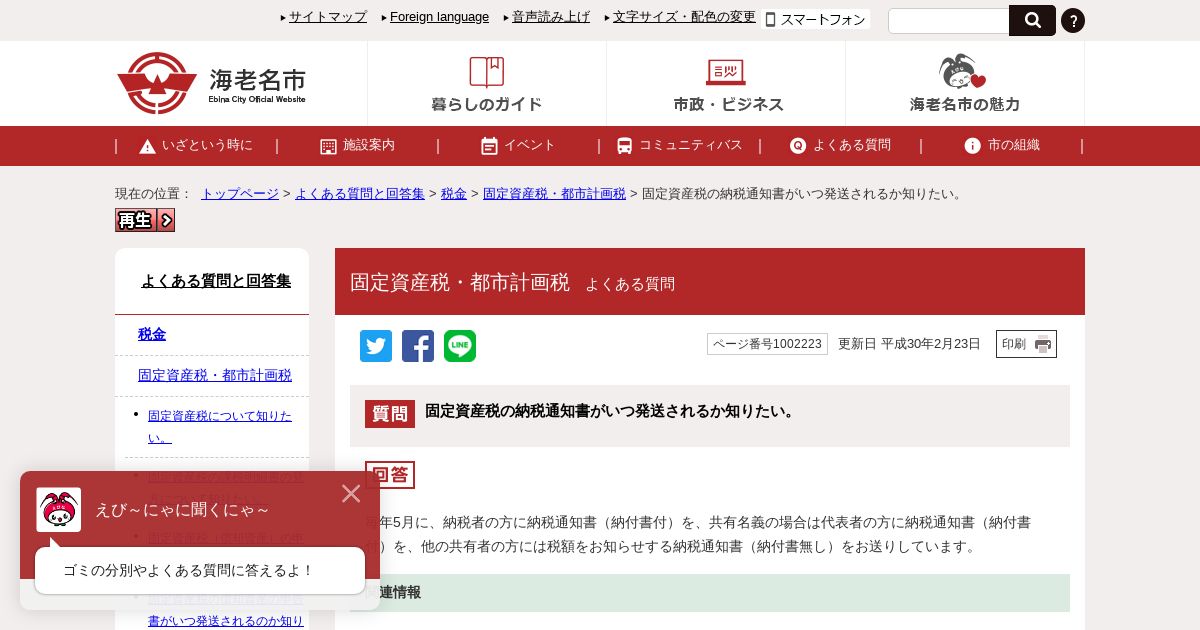Screen dimensions: 1200x630
Task: Open the help question mark icon
Action: 1073,20
